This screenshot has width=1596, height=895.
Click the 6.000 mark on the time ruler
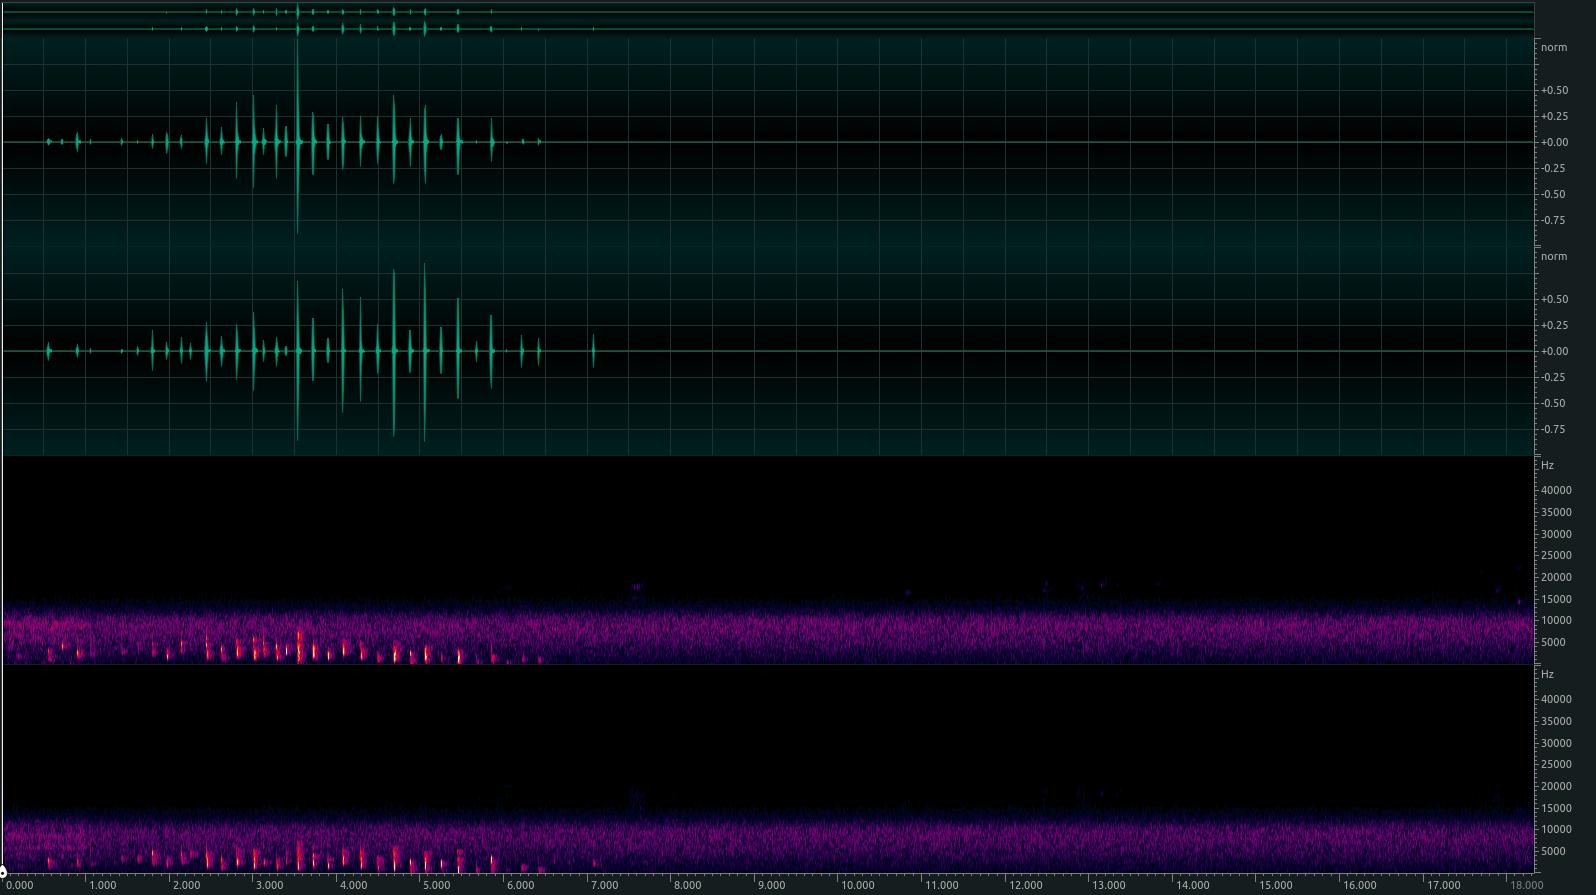pos(520,885)
